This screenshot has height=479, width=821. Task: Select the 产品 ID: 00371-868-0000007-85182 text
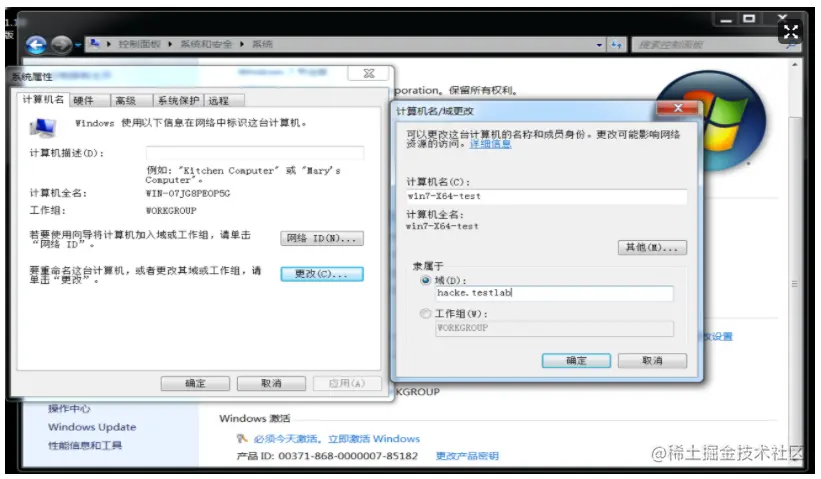pos(327,456)
